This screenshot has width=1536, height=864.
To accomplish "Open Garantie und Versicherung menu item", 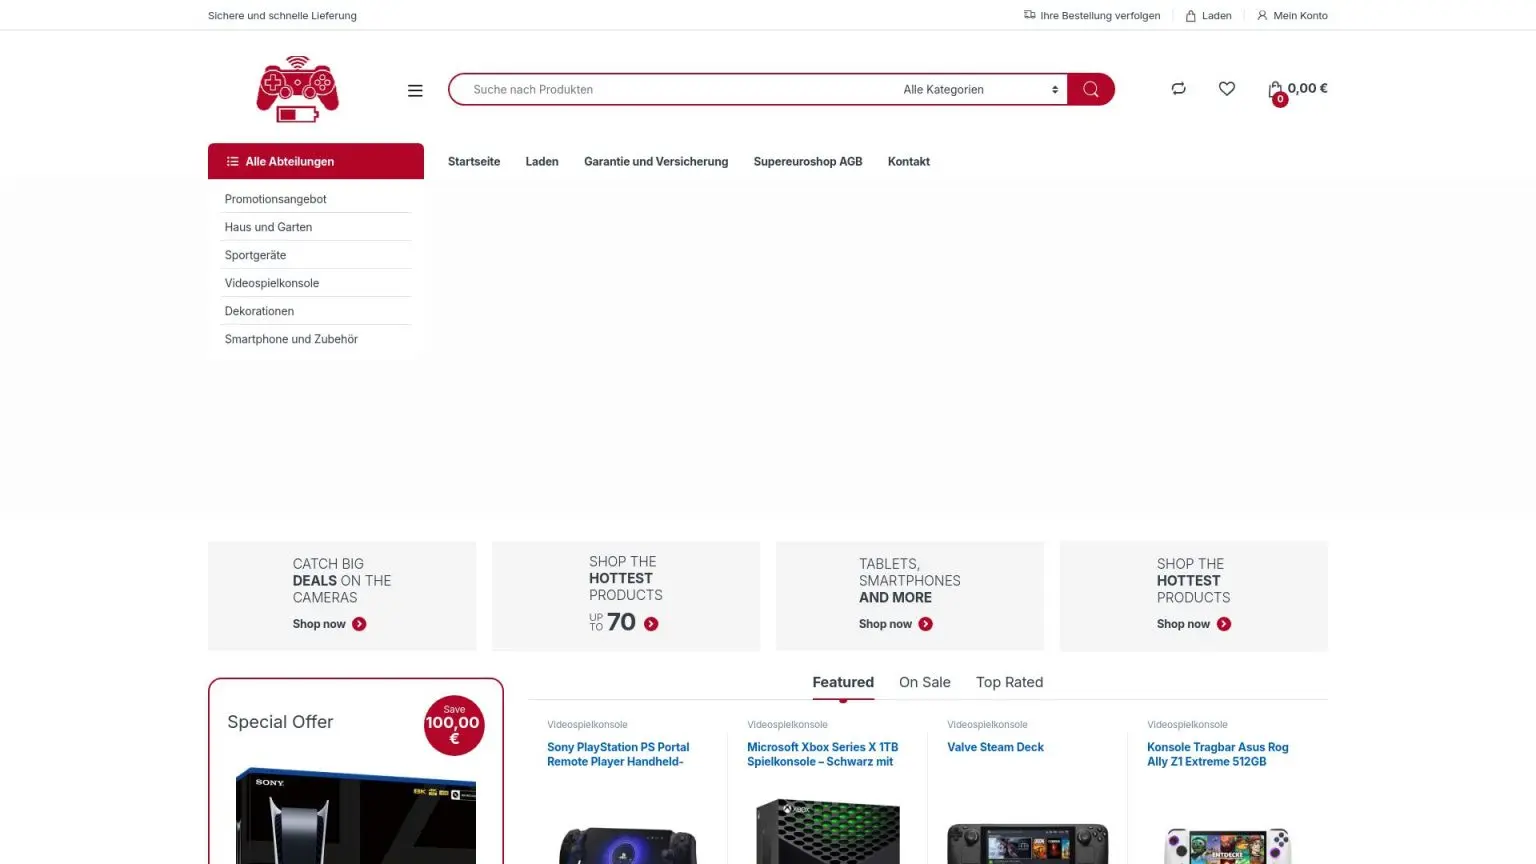I will 655,161.
